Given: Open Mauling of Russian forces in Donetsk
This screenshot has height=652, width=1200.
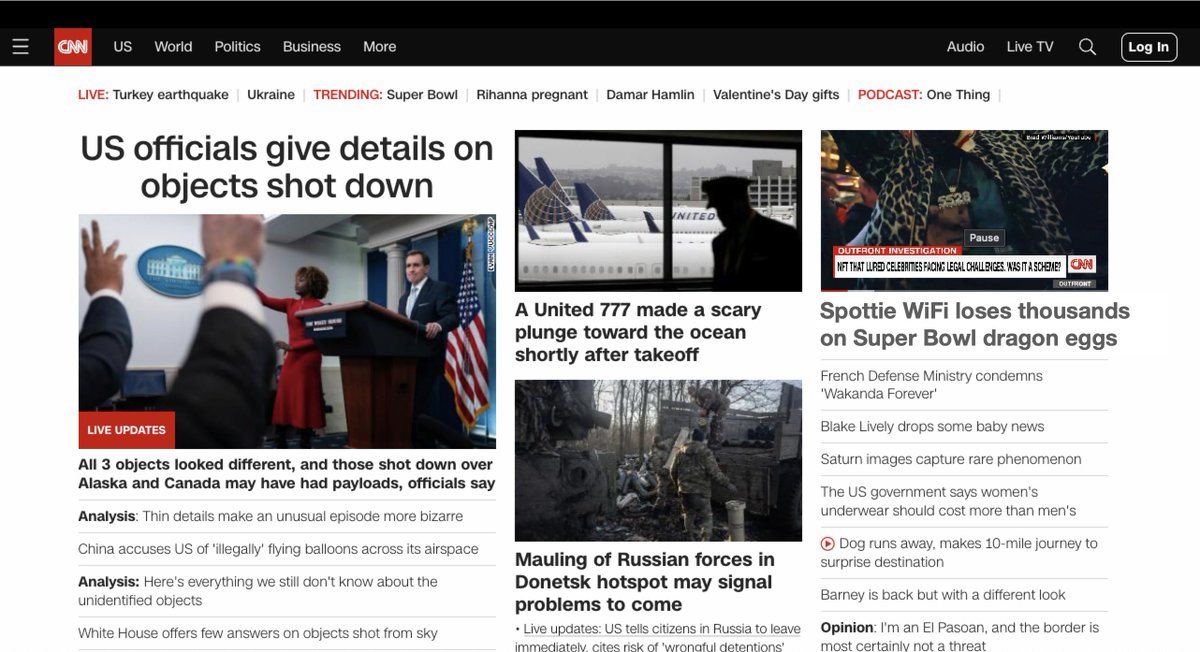Looking at the screenshot, I should click(x=645, y=582).
